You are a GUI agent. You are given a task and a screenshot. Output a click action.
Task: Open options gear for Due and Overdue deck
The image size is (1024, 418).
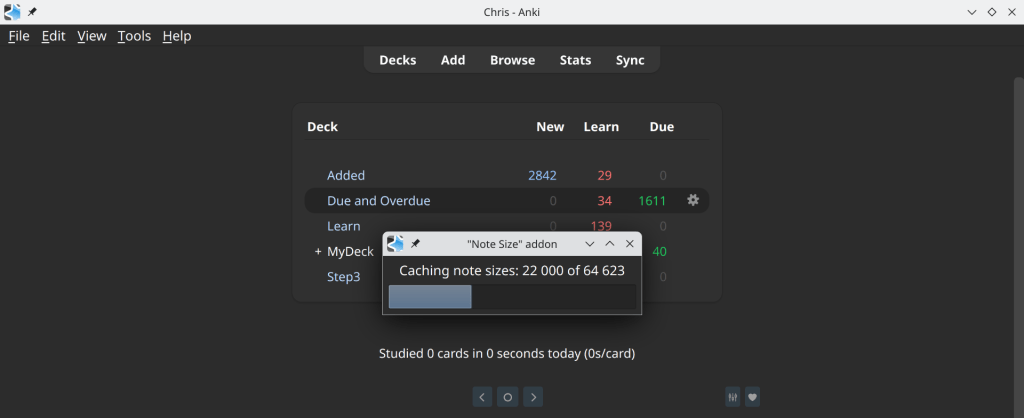tap(693, 201)
